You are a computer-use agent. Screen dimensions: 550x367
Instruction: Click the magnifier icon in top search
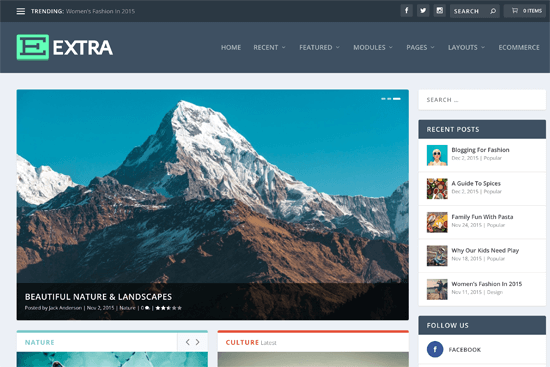[493, 11]
